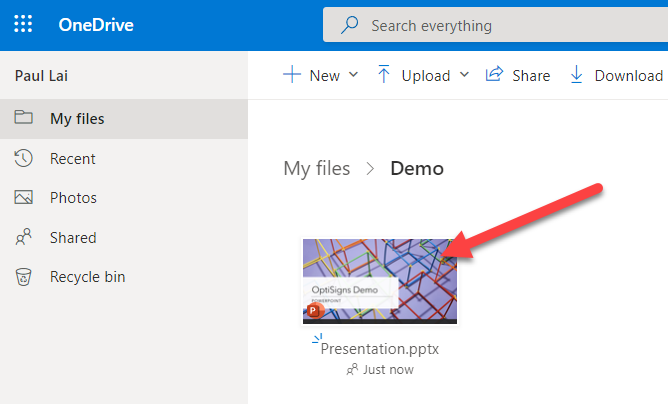Image resolution: width=668 pixels, height=404 pixels.
Task: Open the OptiSigns Demo presentation thumbnail
Action: coord(380,281)
